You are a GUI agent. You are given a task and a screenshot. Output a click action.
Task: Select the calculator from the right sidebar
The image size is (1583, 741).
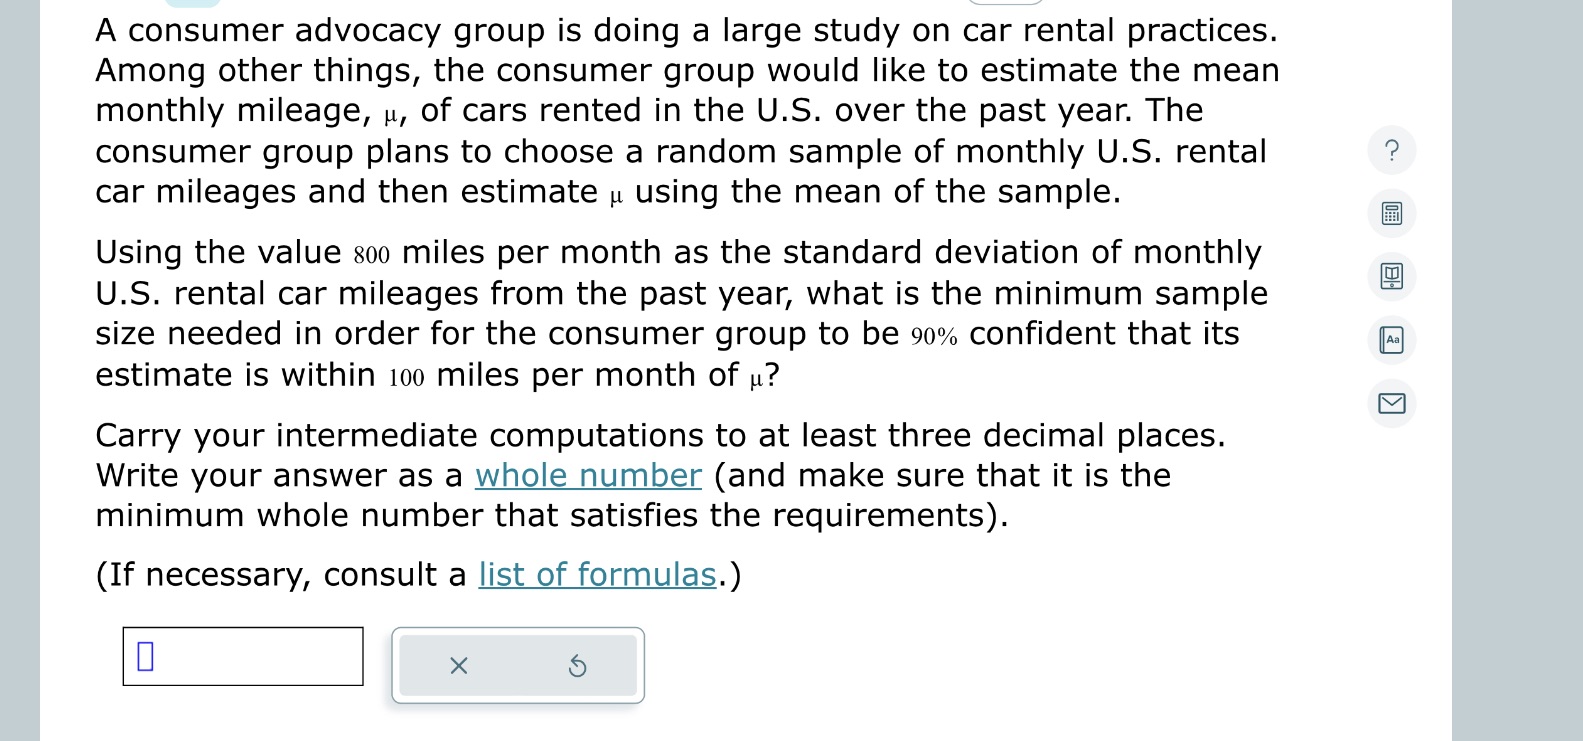[x=1391, y=213]
